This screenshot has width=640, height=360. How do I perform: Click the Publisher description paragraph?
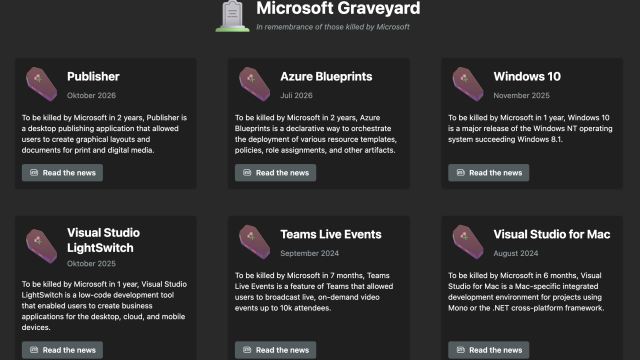104,134
